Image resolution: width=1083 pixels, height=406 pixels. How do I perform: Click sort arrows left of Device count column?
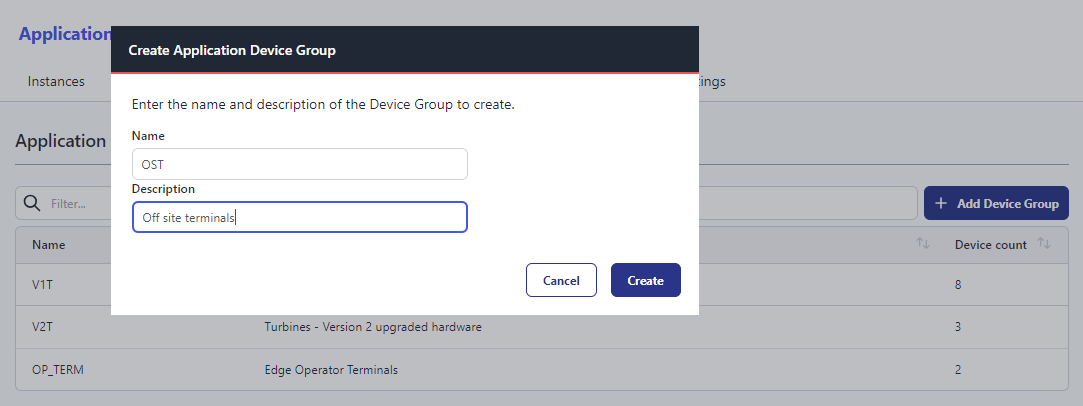tap(923, 244)
